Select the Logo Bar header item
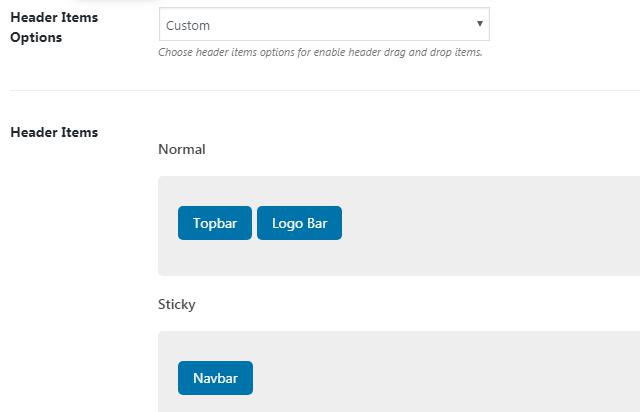 [x=299, y=223]
